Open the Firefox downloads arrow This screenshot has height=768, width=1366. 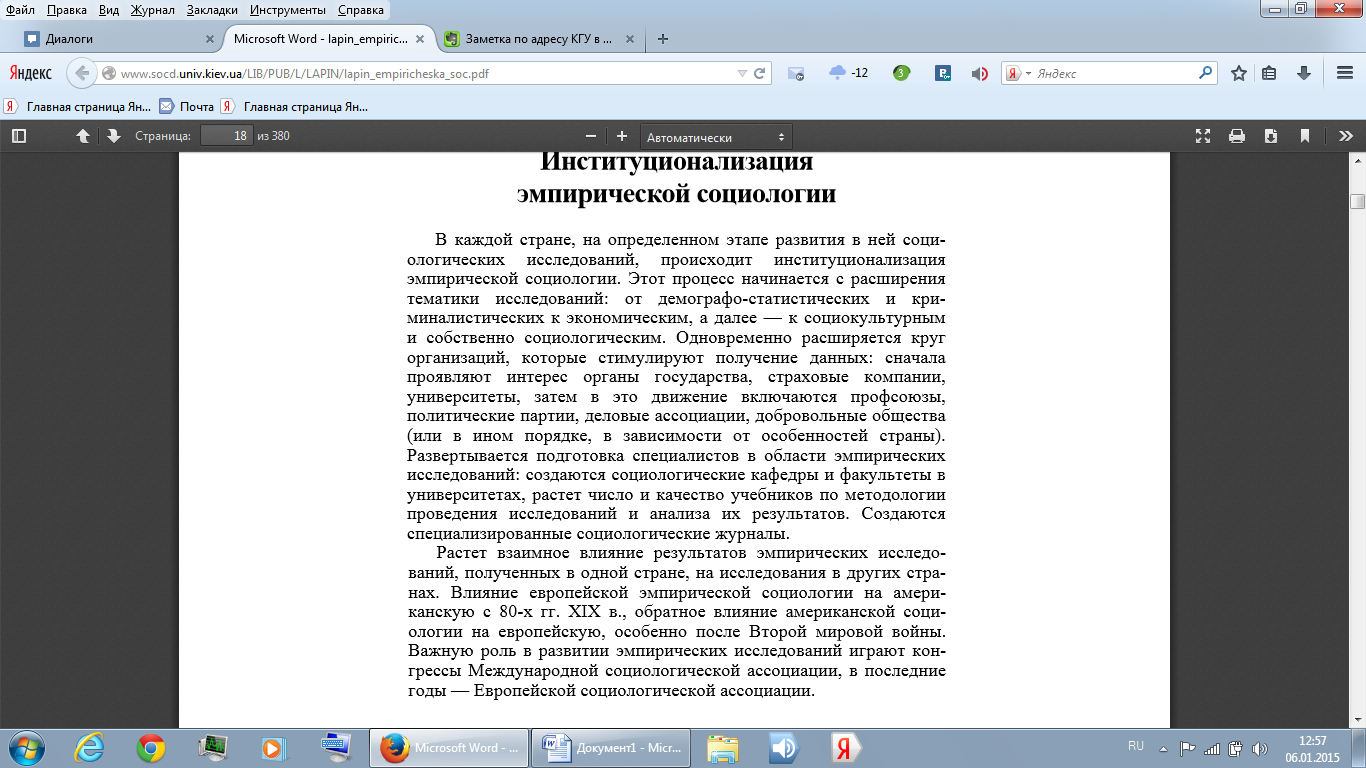point(1304,73)
